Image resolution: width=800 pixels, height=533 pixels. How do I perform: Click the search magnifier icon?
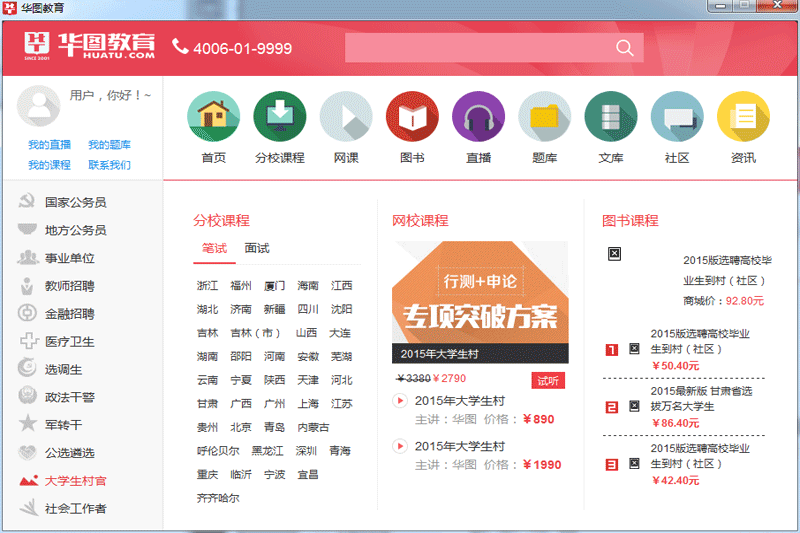[624, 48]
